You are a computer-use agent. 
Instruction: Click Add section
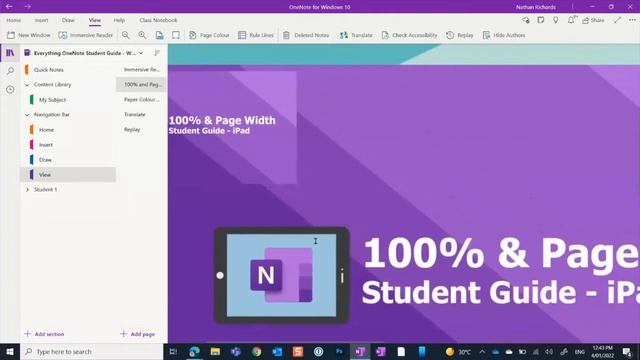pyautogui.click(x=44, y=334)
